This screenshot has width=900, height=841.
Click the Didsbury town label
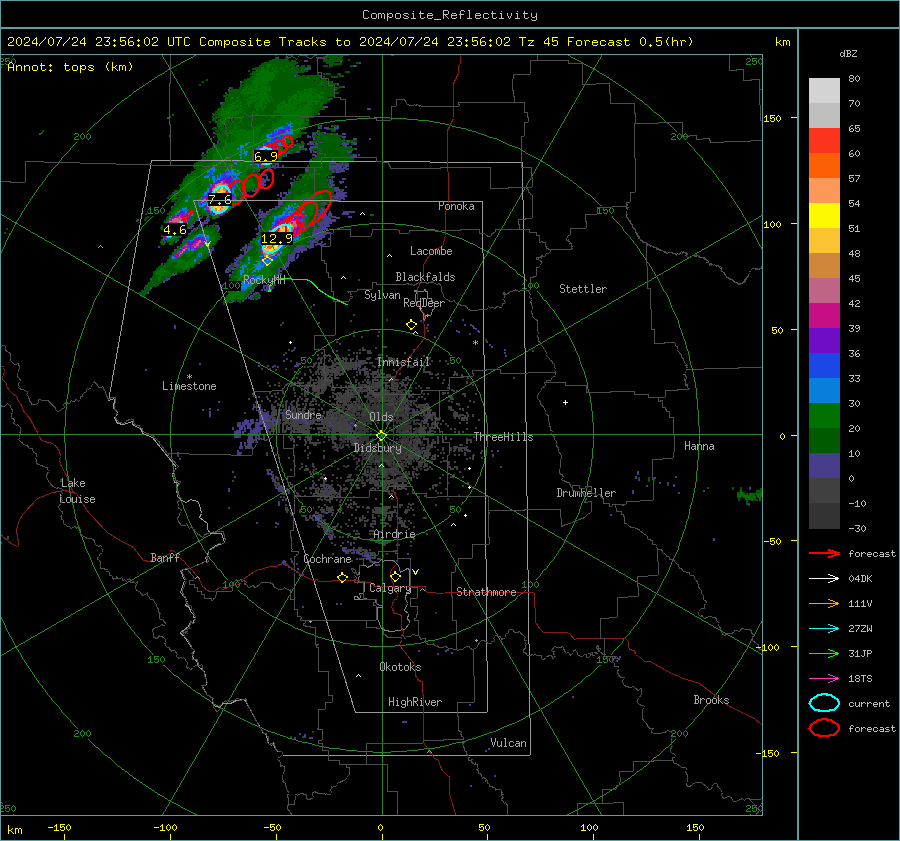pos(377,448)
